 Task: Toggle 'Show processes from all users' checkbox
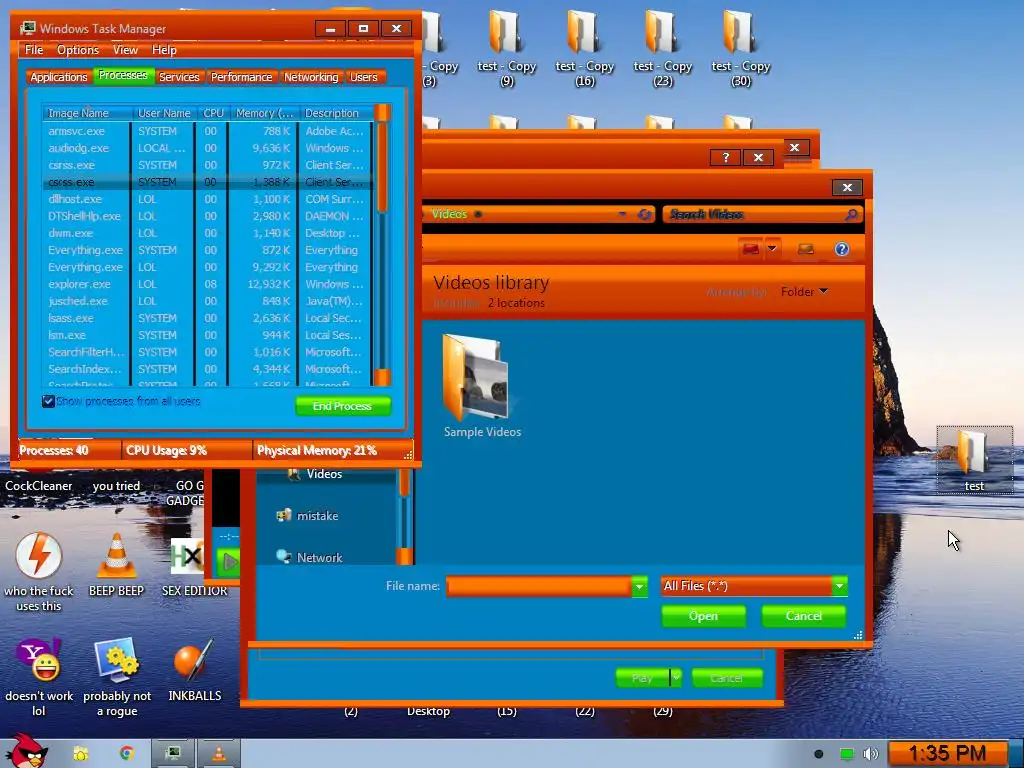(48, 401)
